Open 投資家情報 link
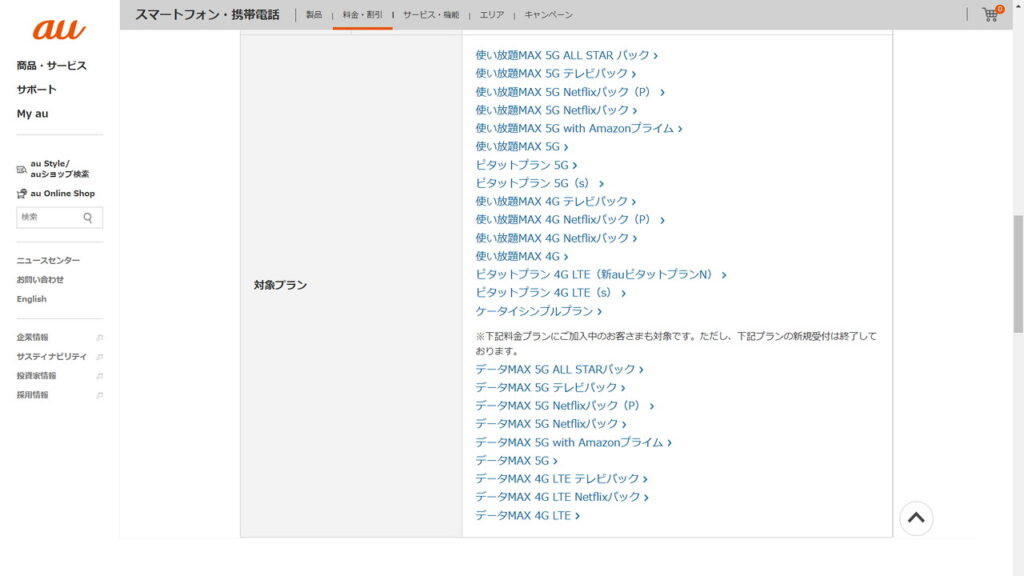This screenshot has height=576, width=1024. 37,376
